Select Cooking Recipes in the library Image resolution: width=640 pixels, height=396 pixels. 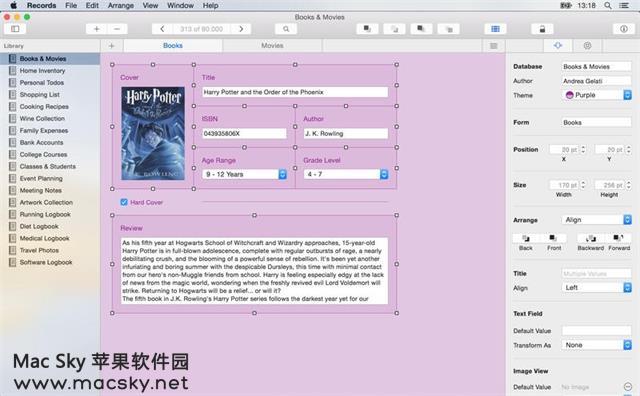click(44, 107)
